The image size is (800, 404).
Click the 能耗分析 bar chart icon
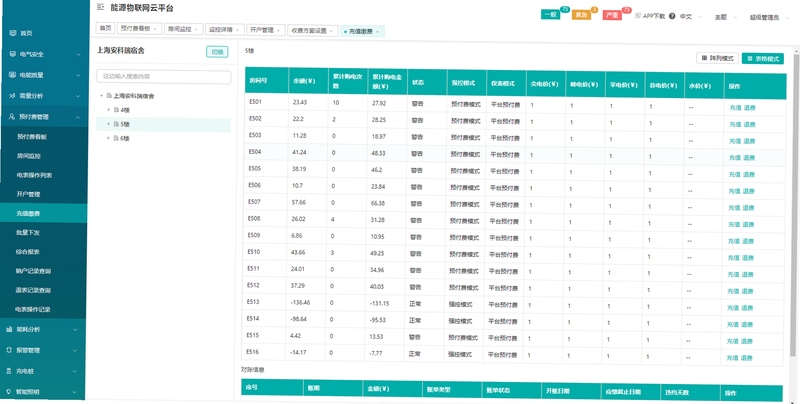(x=9, y=330)
